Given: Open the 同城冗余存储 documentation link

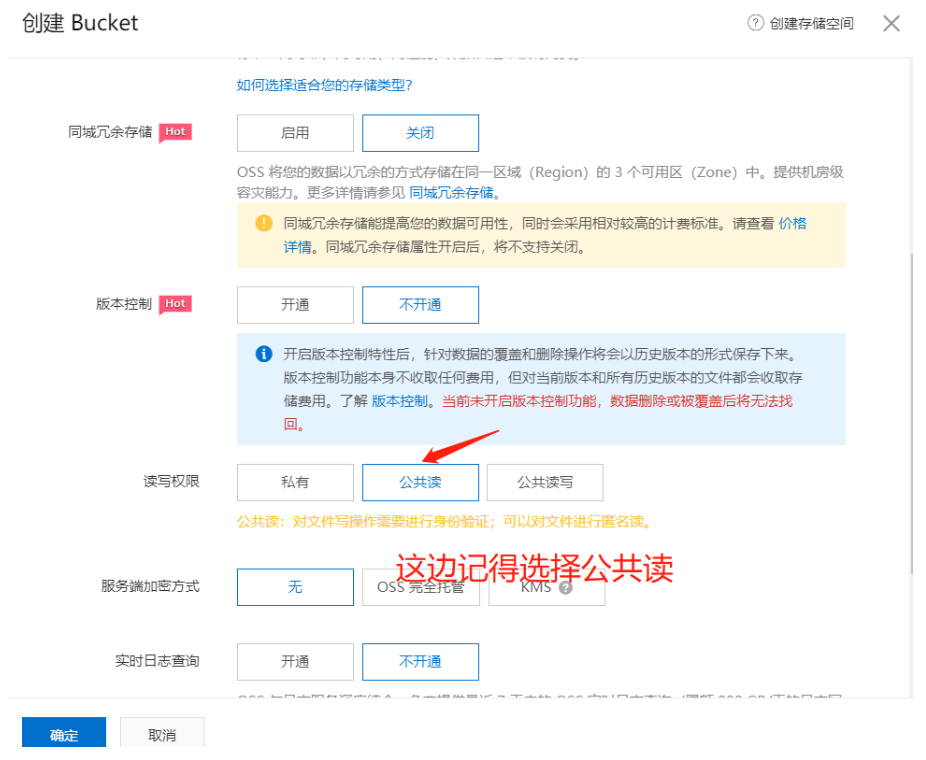Looking at the screenshot, I should (452, 193).
